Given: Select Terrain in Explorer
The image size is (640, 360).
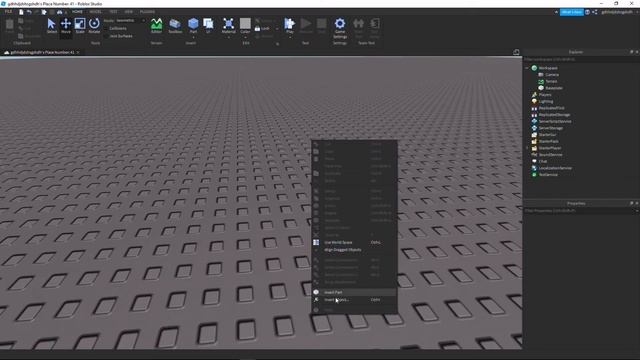Looking at the screenshot, I should tap(551, 81).
